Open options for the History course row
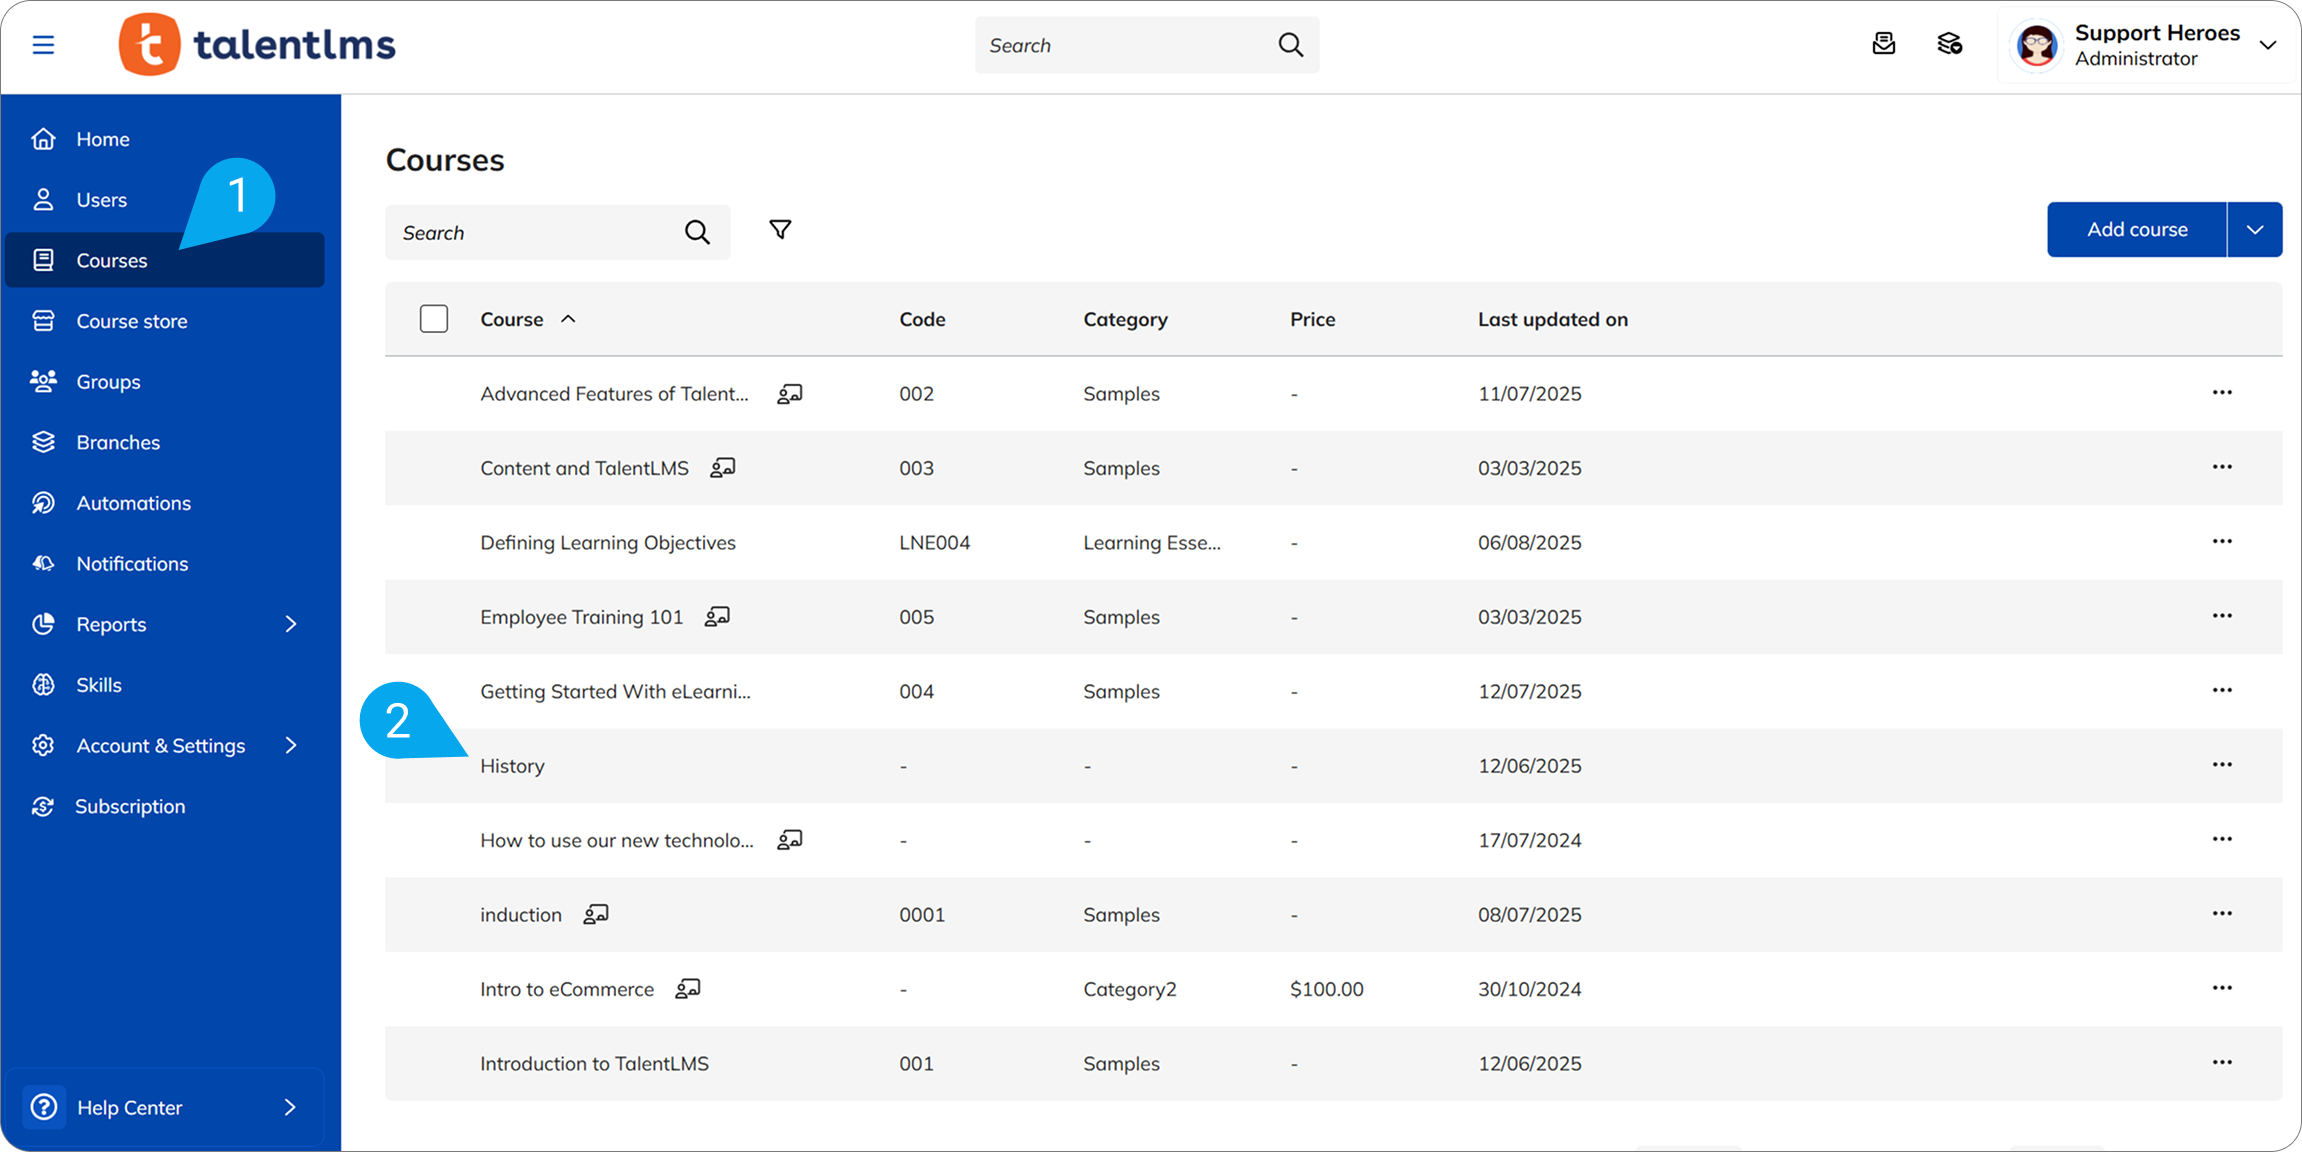Screen dimensions: 2302x1152 2221,765
